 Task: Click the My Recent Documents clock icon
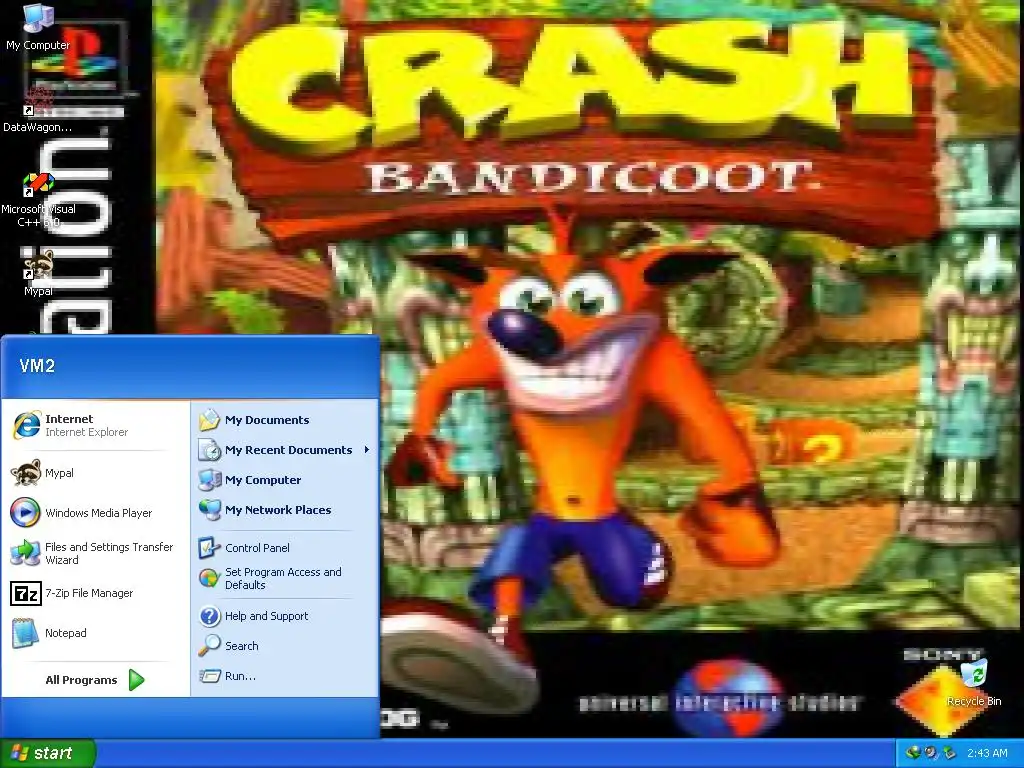tap(210, 450)
